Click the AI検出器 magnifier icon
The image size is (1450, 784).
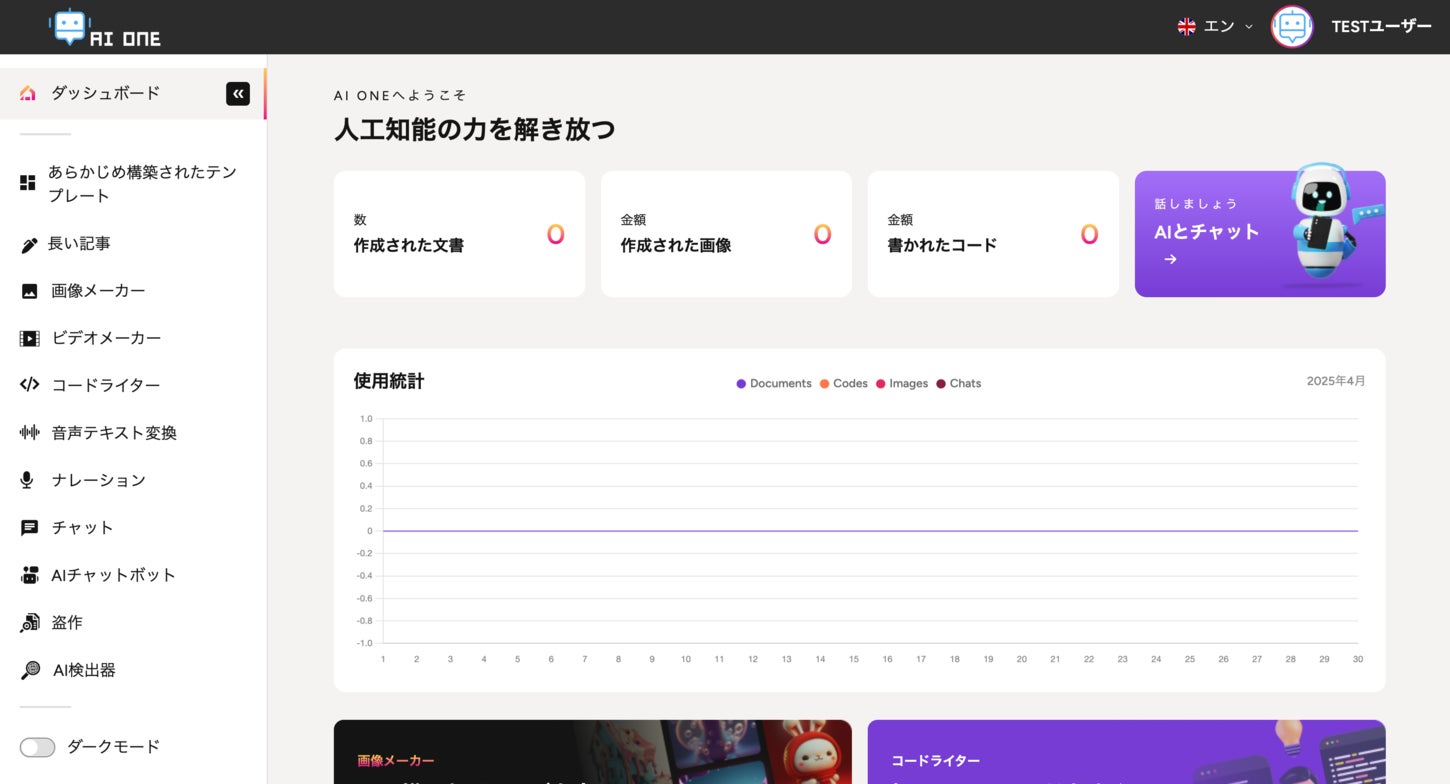click(x=30, y=670)
